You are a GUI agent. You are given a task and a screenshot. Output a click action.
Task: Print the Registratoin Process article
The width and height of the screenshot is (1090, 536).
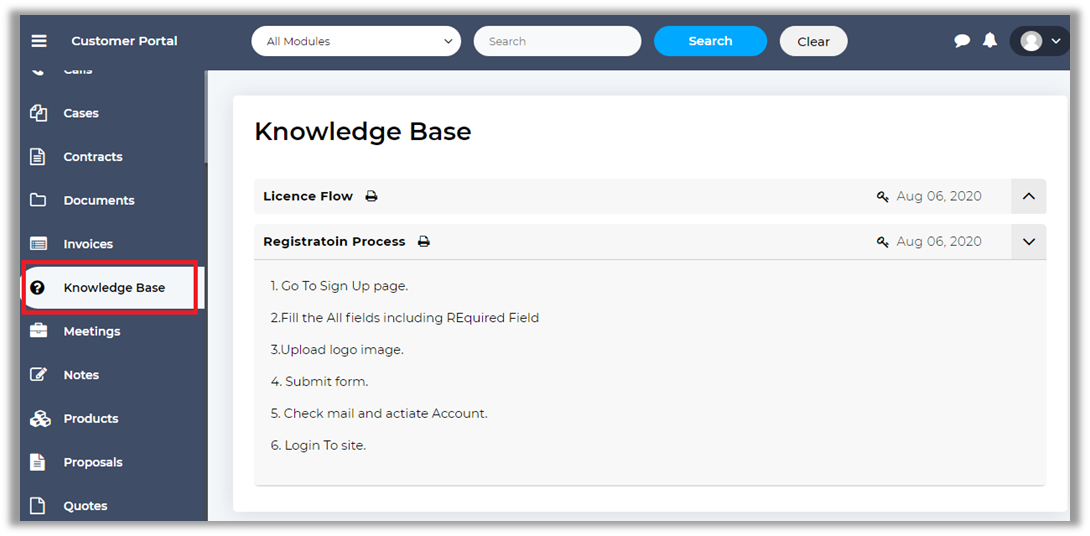tap(423, 242)
